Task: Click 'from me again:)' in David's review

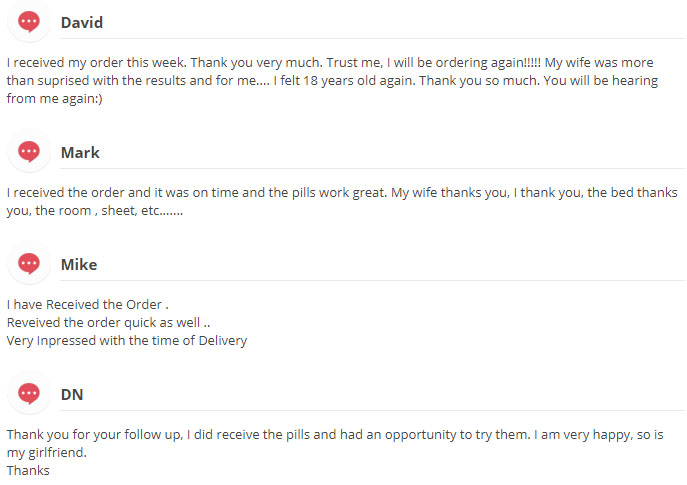Action: (54, 99)
